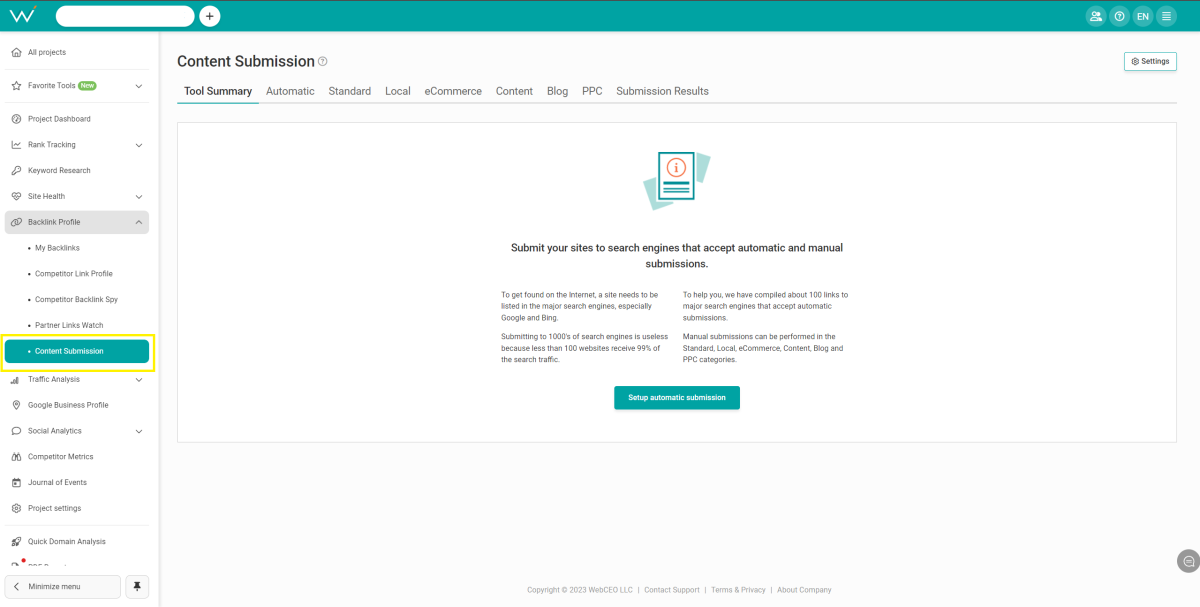Open the EN language selector
The height and width of the screenshot is (607, 1200).
pos(1143,16)
